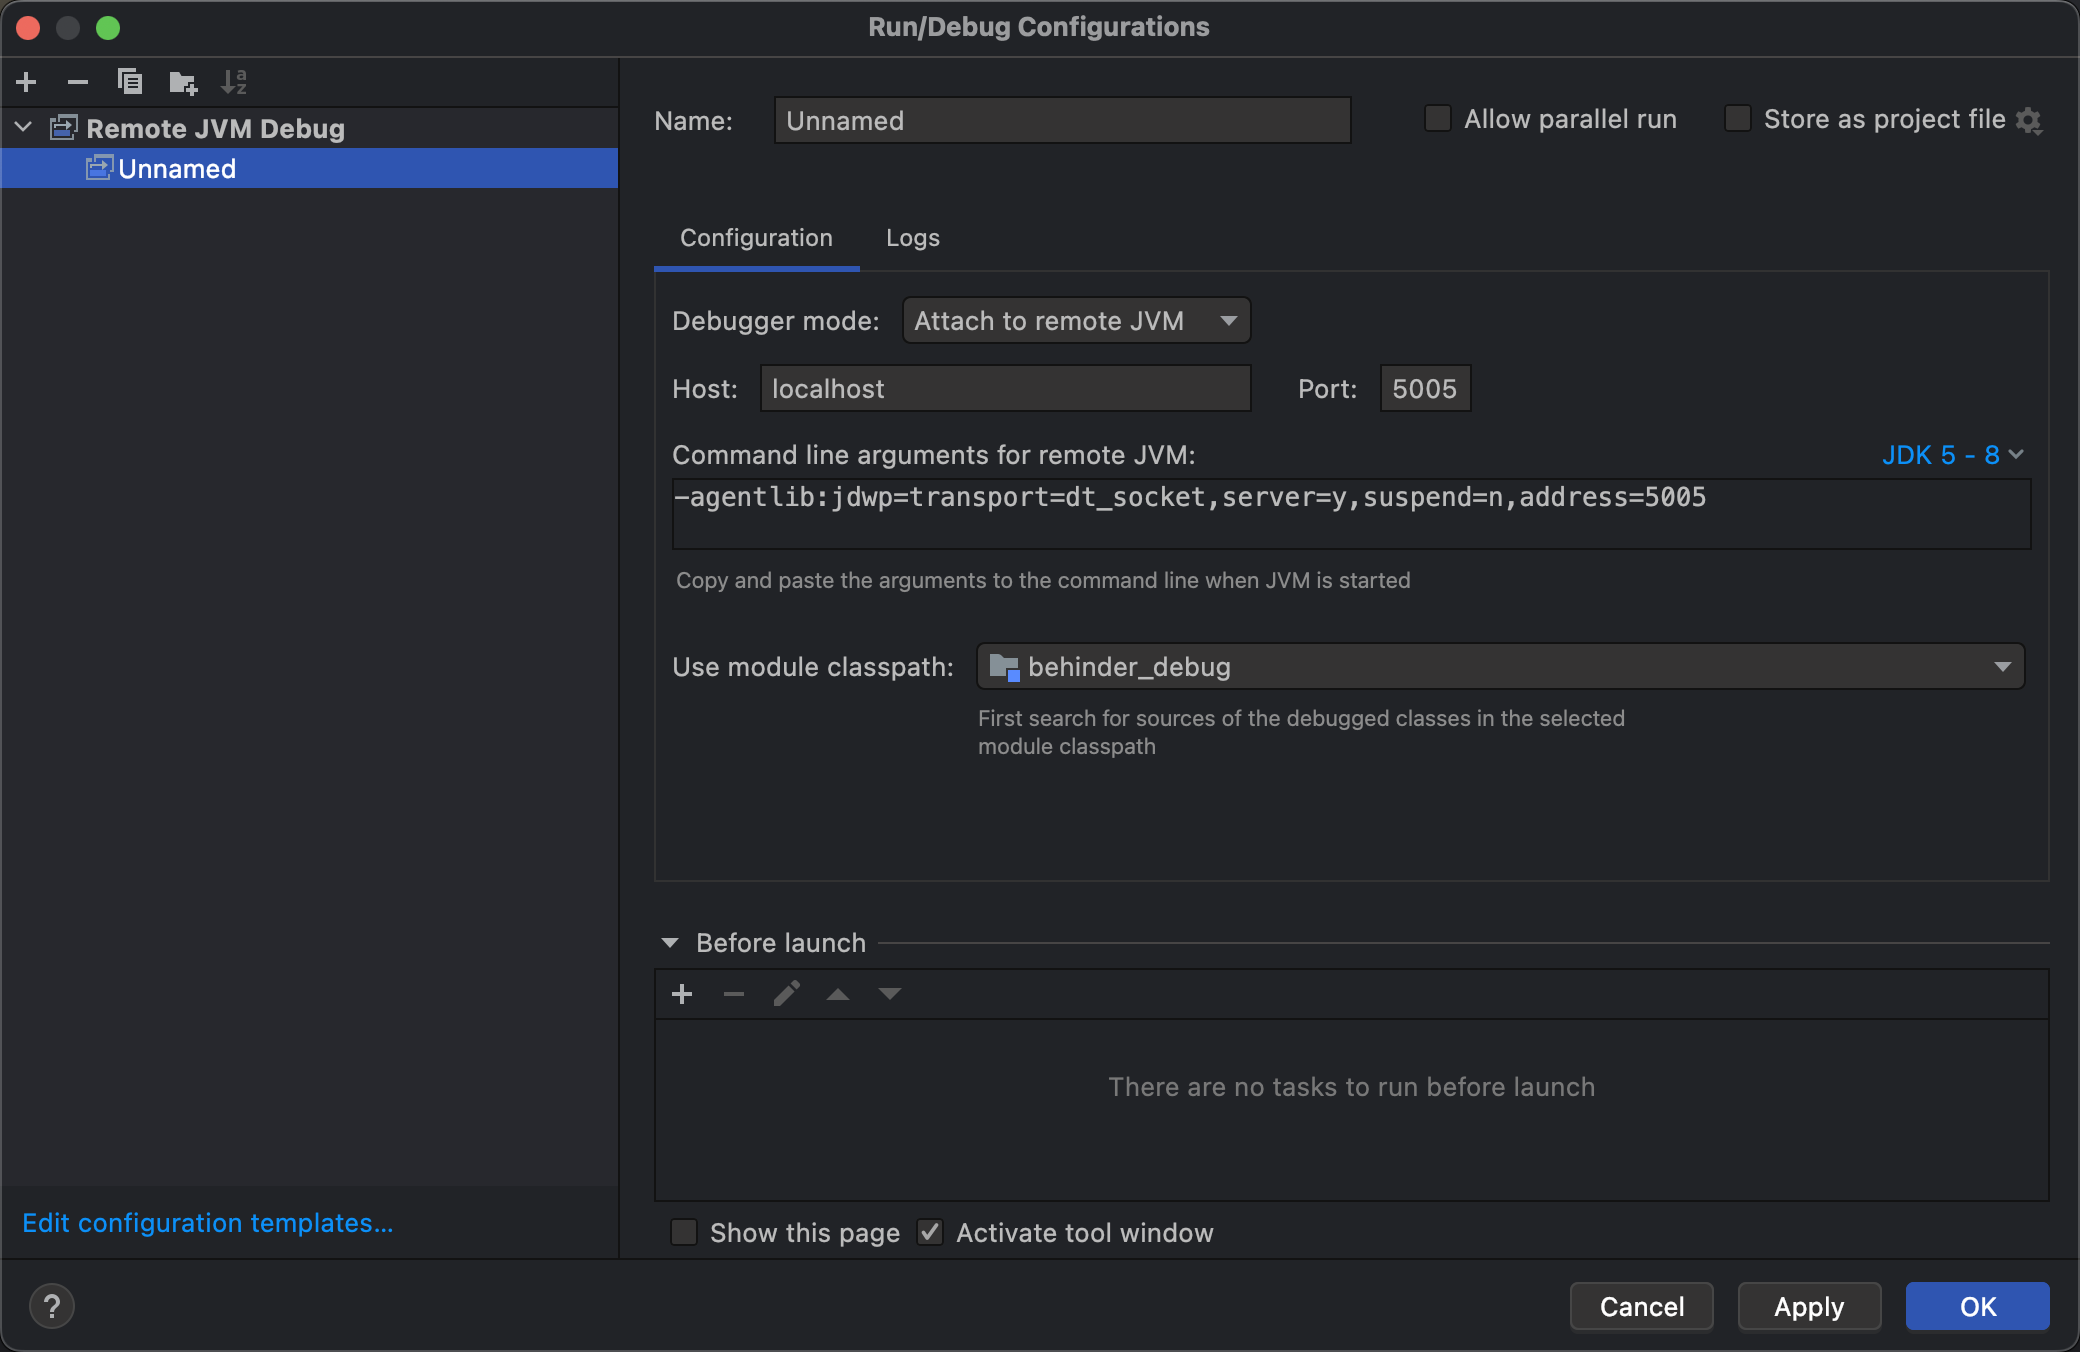
Task: Check Store as project file
Action: pyautogui.click(x=1738, y=119)
